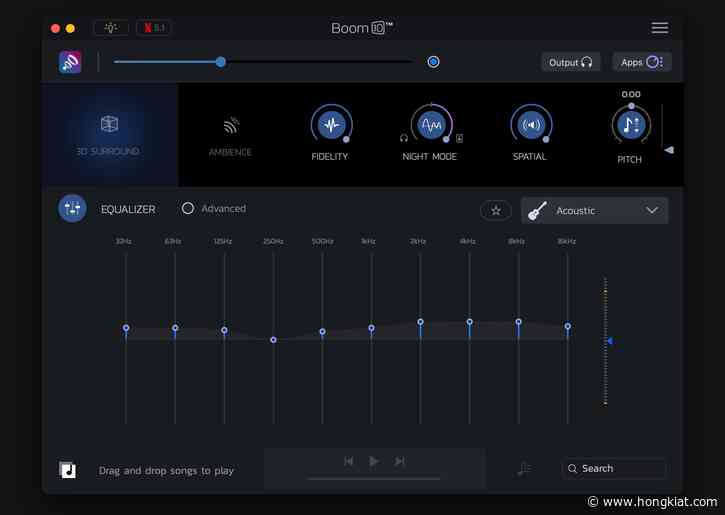
Task: Click the Spatial intensity knob dot
Action: click(x=546, y=139)
